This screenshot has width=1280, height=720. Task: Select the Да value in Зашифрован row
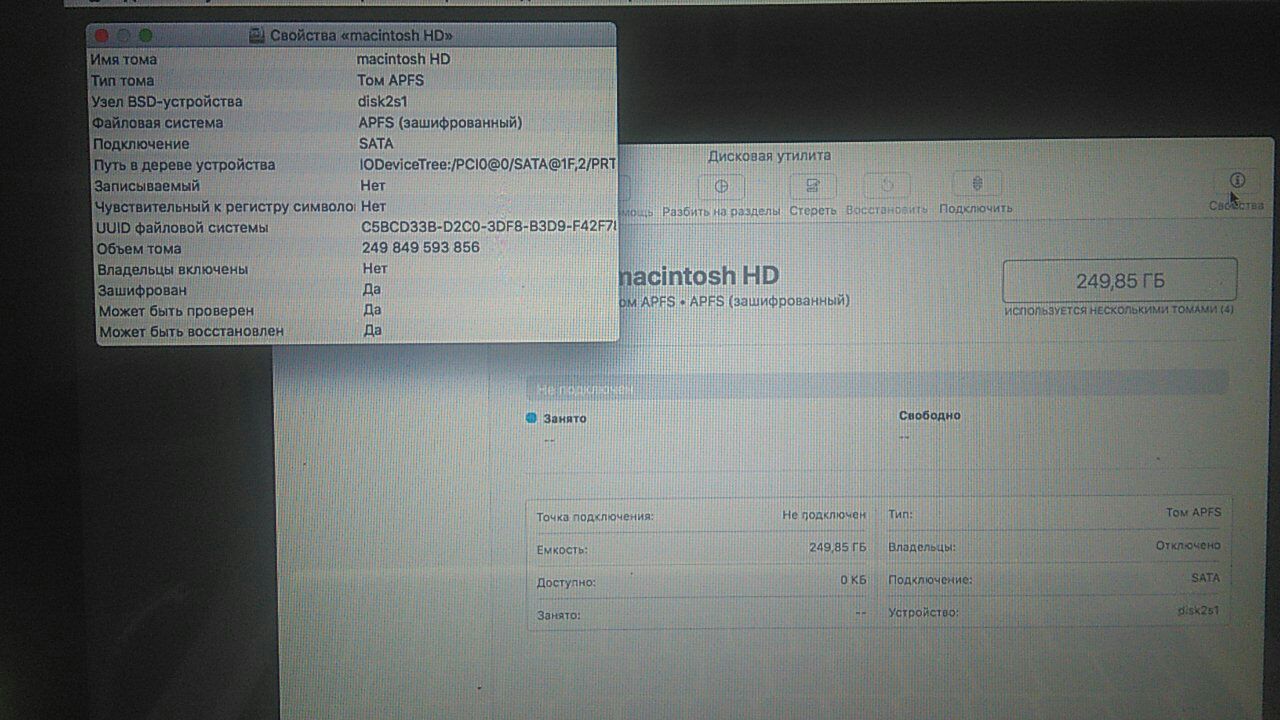372,289
